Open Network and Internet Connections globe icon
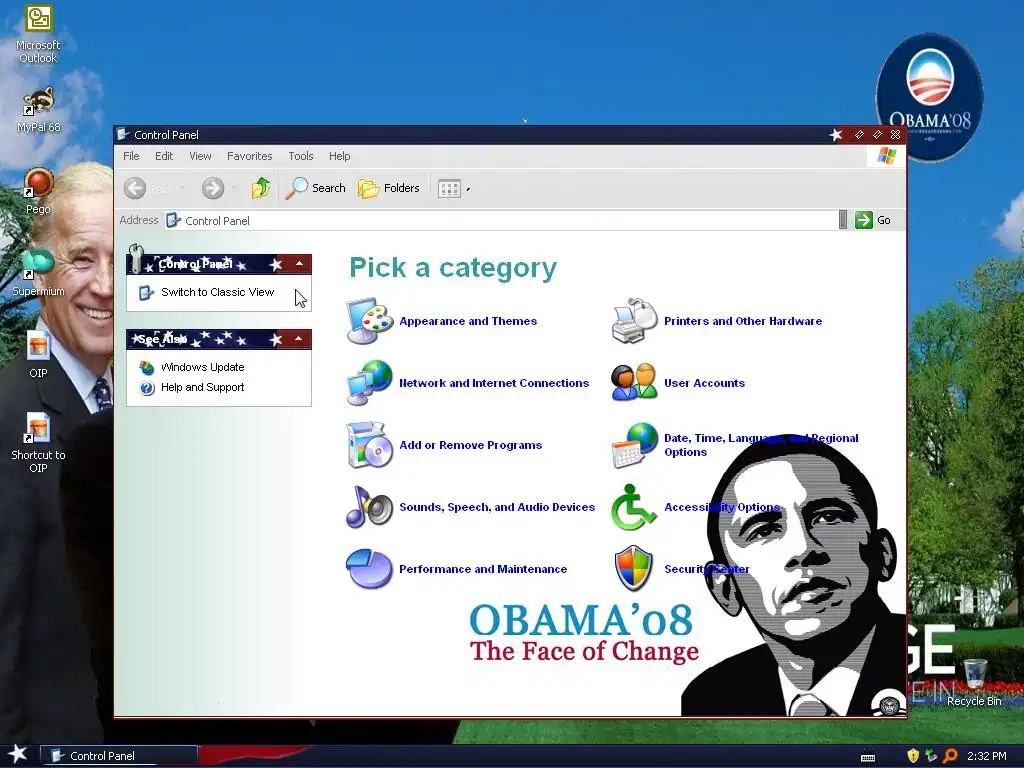The width and height of the screenshot is (1024, 768). [370, 383]
